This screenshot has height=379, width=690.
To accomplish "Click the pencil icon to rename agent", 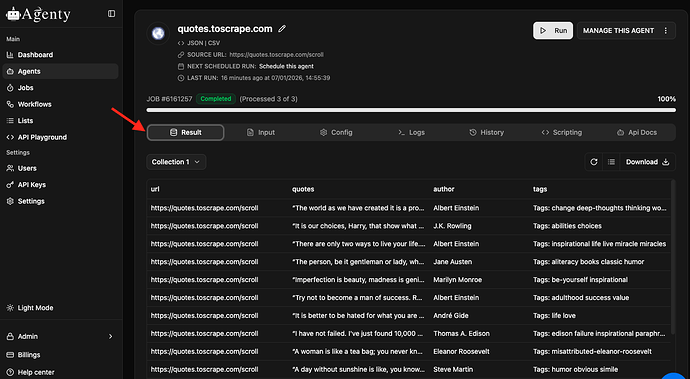I will click(282, 29).
